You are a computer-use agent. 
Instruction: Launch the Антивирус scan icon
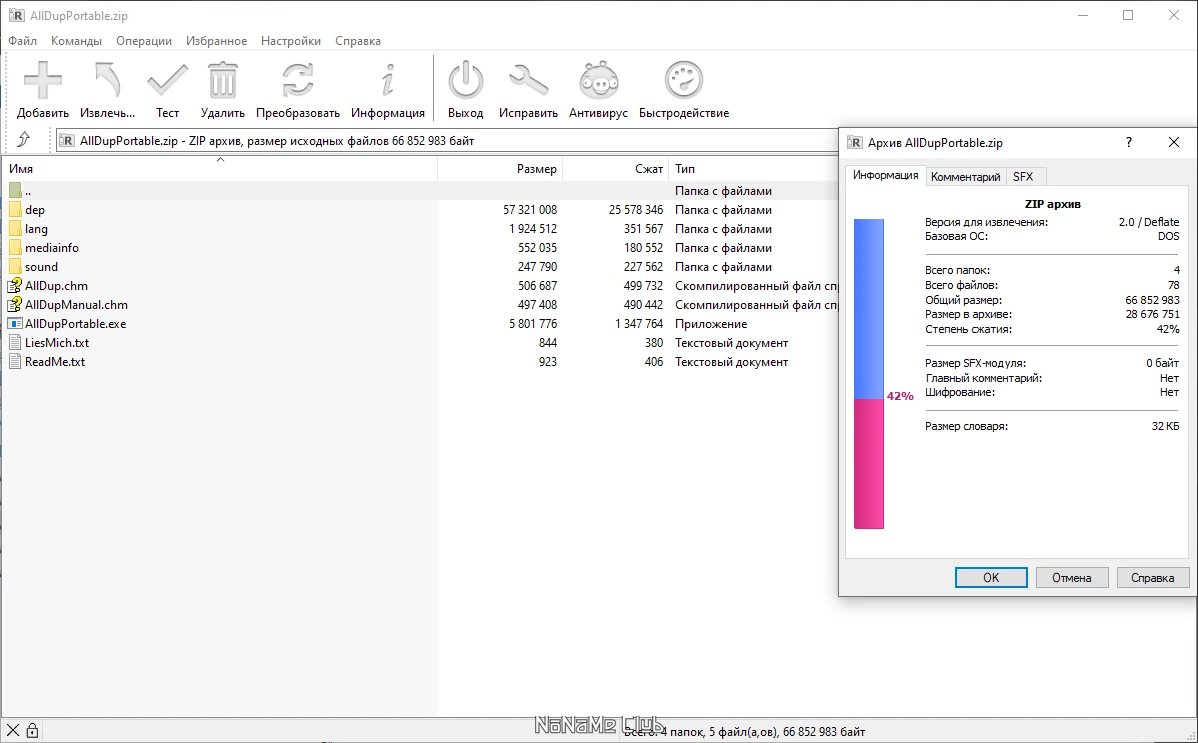click(598, 81)
